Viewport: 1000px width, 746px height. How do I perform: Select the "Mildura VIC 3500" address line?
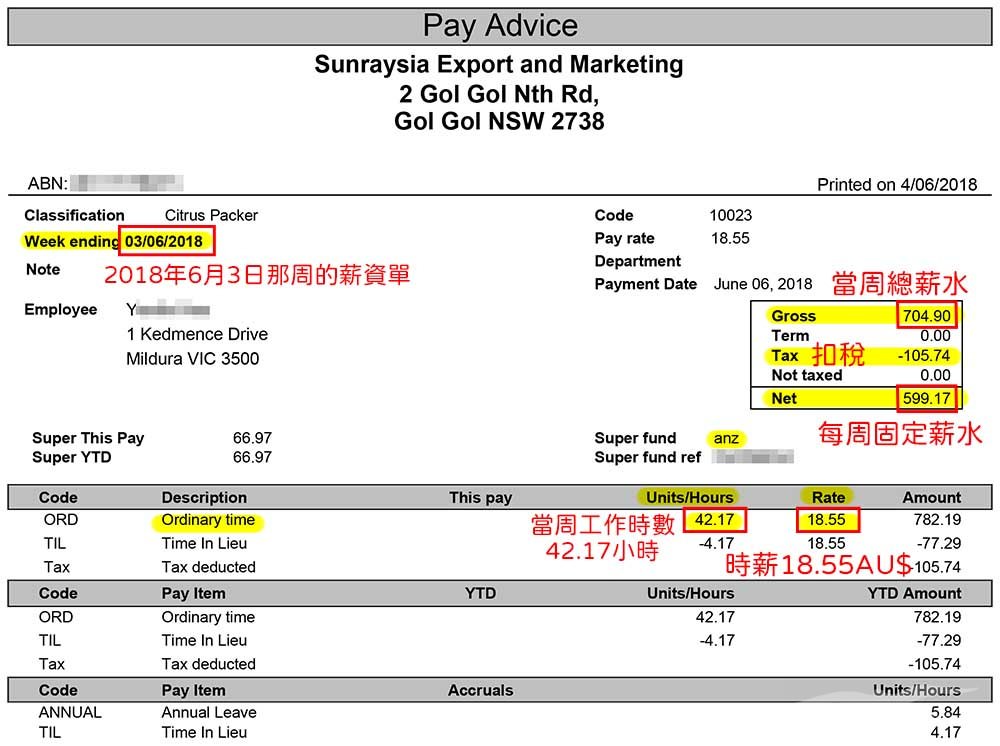click(193, 359)
